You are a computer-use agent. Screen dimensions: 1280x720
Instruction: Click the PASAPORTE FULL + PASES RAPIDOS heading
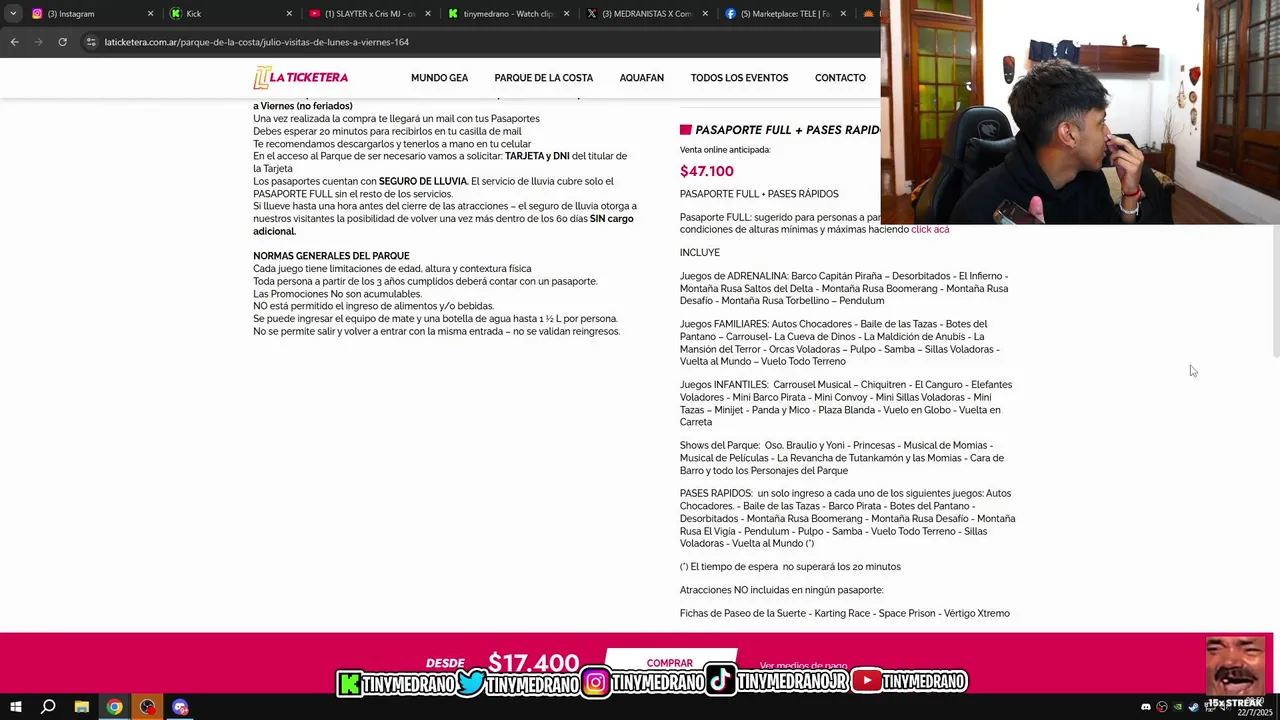[x=787, y=130]
